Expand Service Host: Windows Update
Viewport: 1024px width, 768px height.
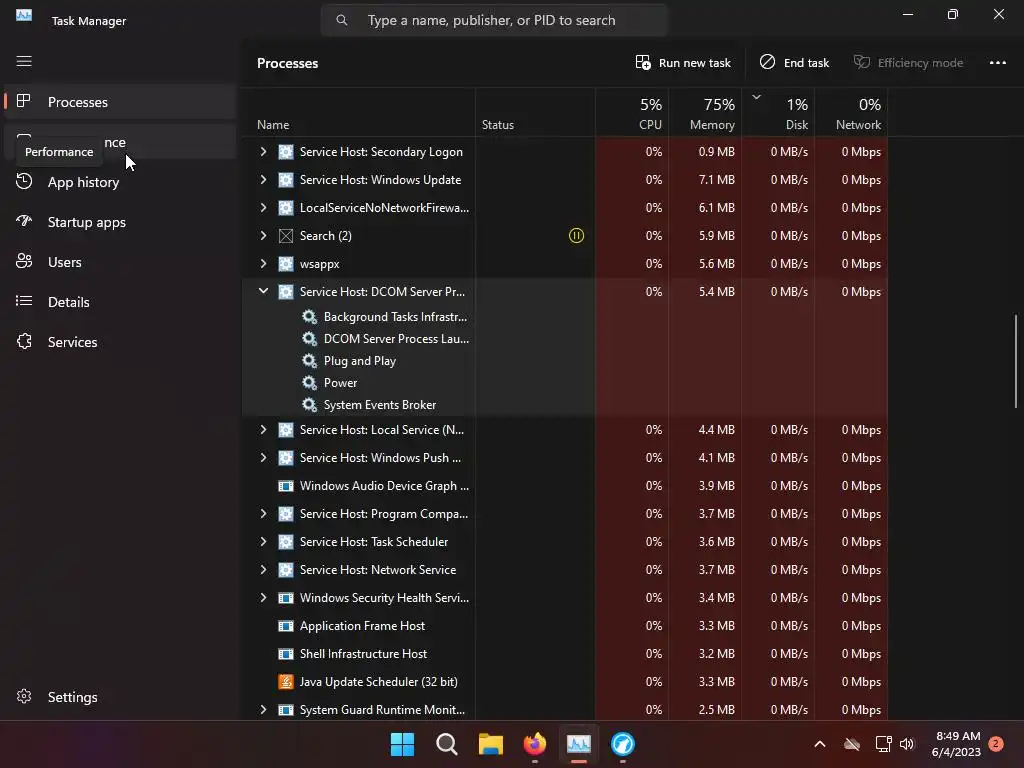(263, 180)
